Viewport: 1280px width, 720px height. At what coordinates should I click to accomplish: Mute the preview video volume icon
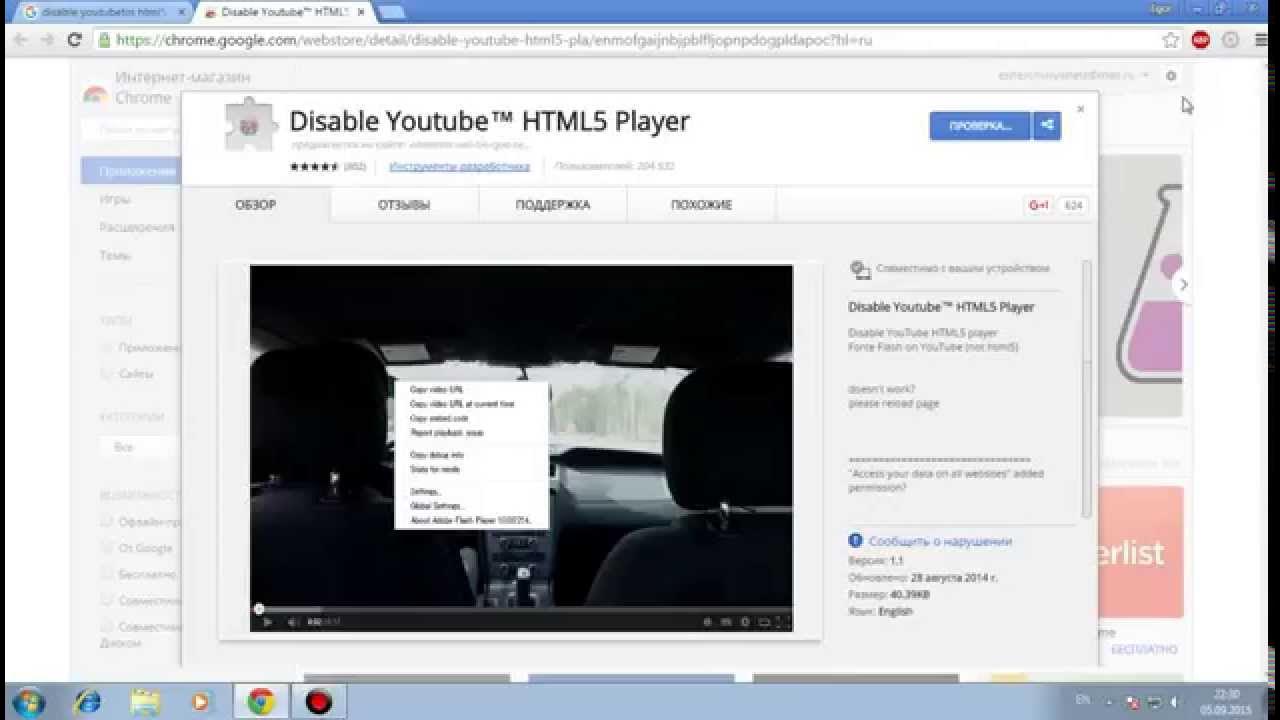[293, 622]
